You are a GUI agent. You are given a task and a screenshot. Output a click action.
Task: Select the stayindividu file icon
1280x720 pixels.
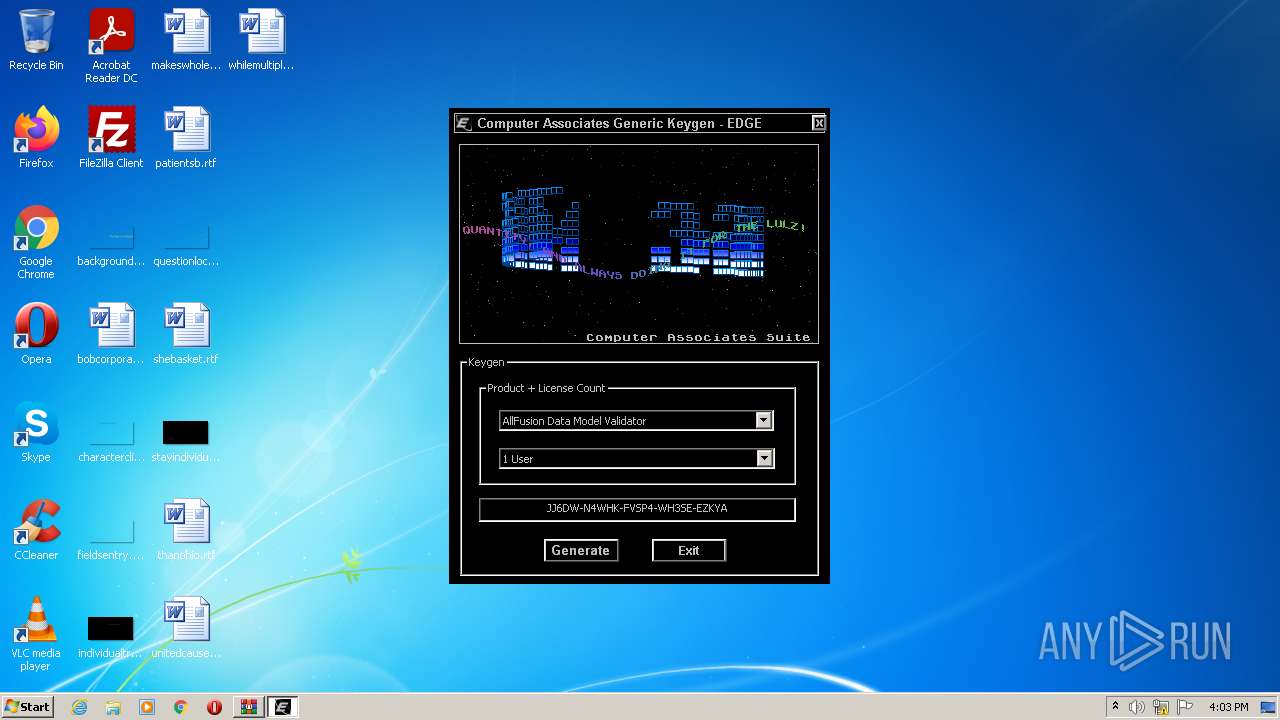(186, 442)
